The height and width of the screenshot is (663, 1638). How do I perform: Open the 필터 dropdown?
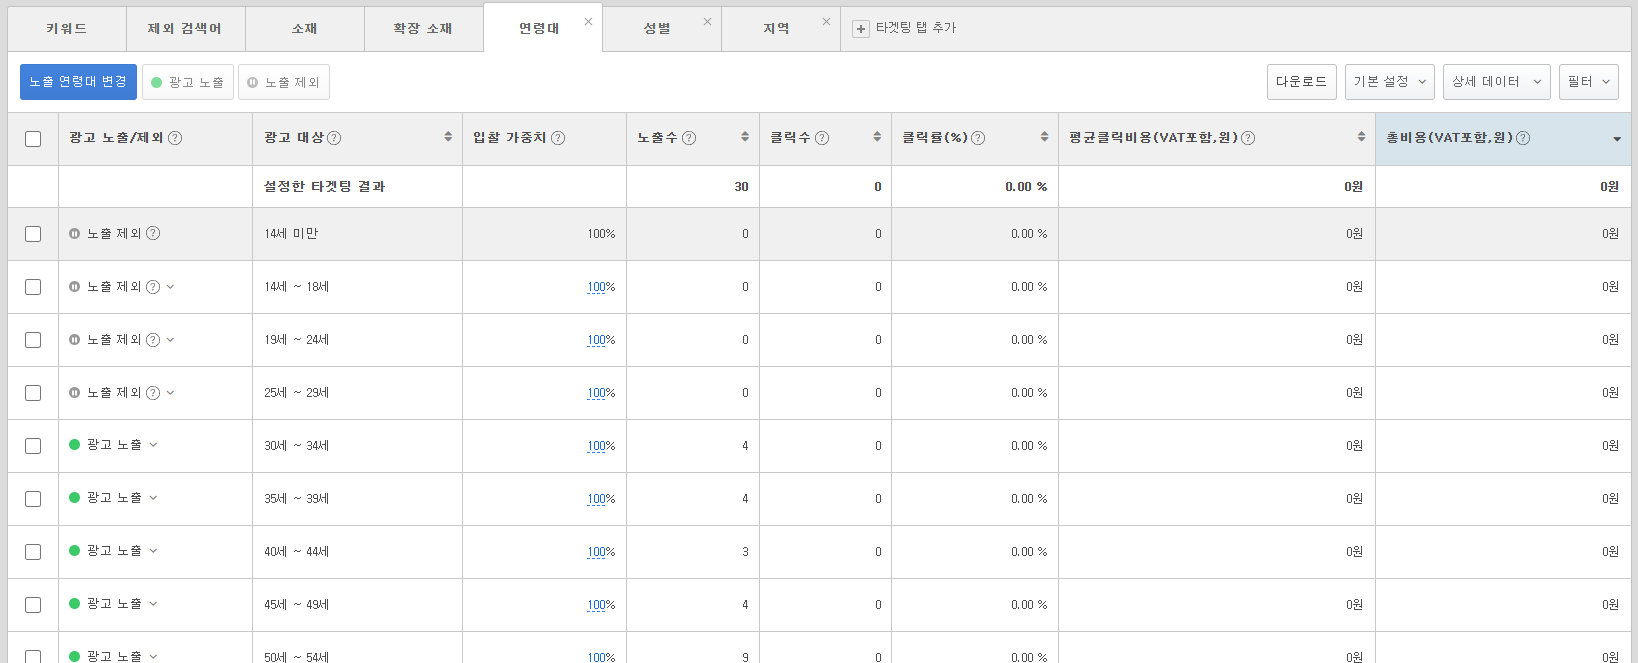[1588, 82]
